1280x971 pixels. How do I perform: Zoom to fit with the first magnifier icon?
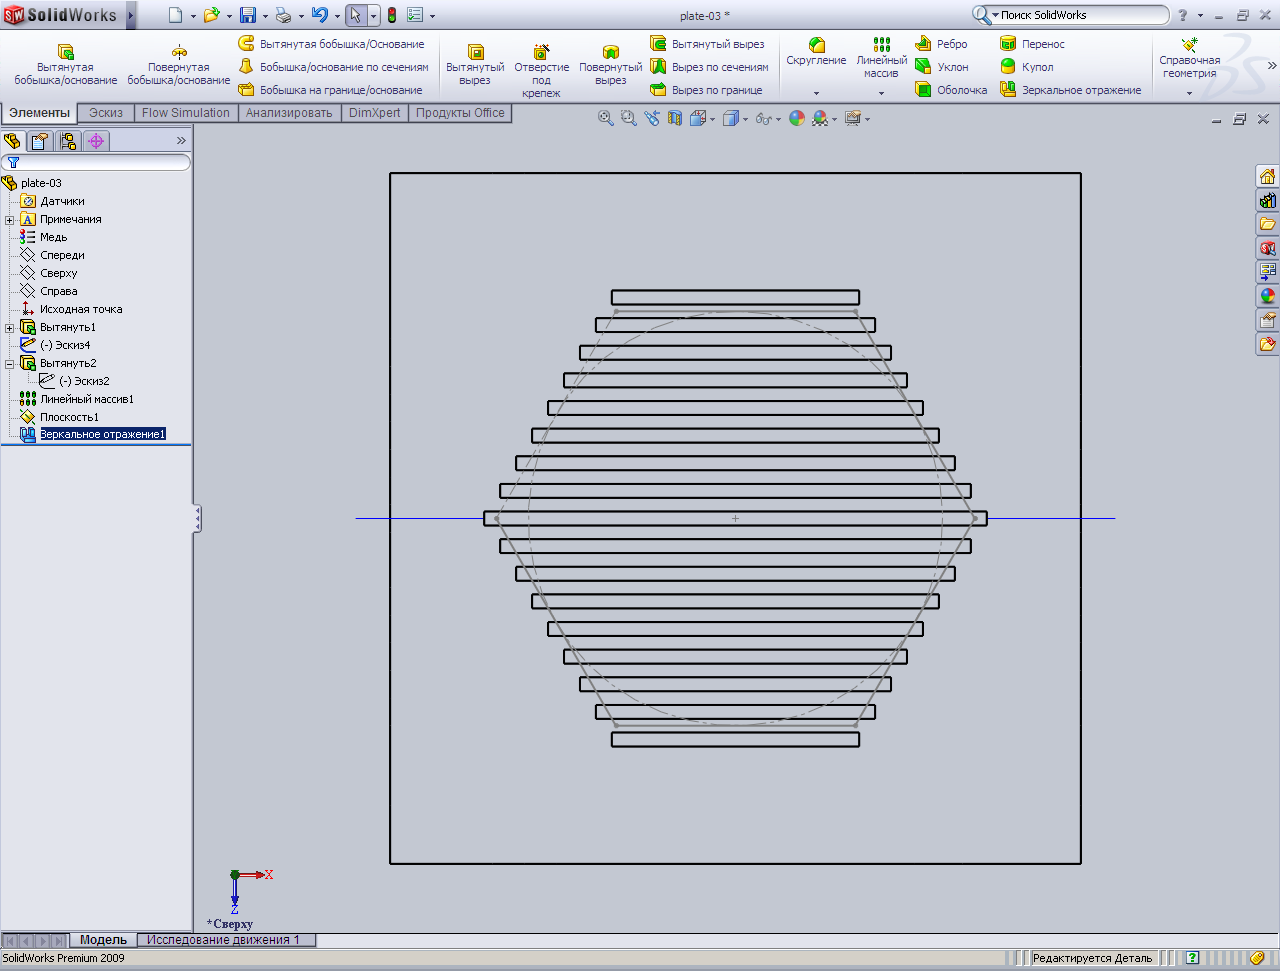tap(605, 118)
